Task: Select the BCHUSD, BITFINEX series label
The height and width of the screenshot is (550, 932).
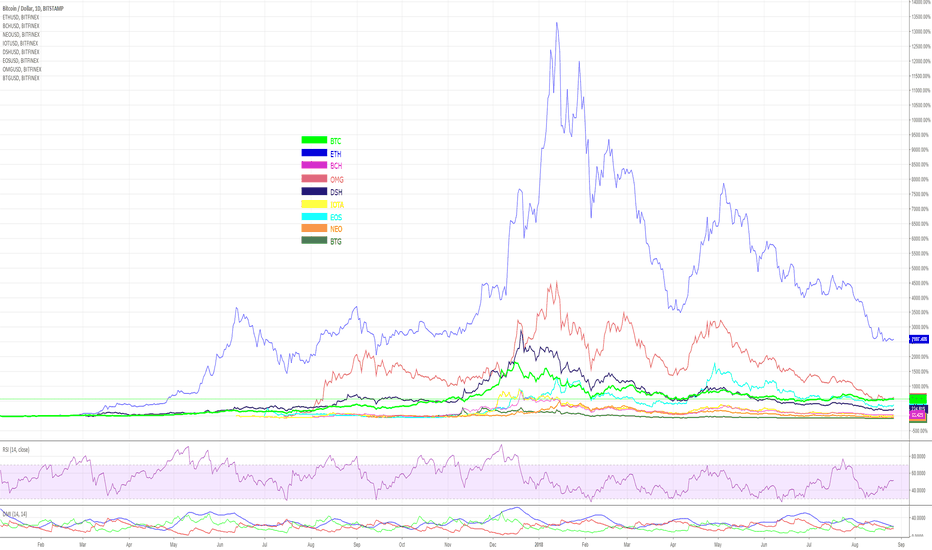Action: tap(21, 26)
